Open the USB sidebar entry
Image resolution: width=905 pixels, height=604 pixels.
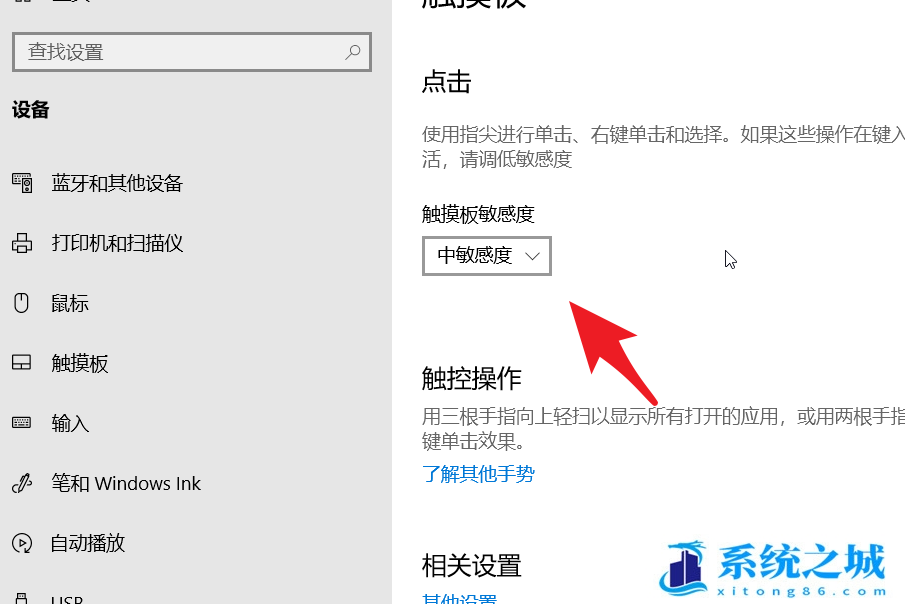point(67,599)
